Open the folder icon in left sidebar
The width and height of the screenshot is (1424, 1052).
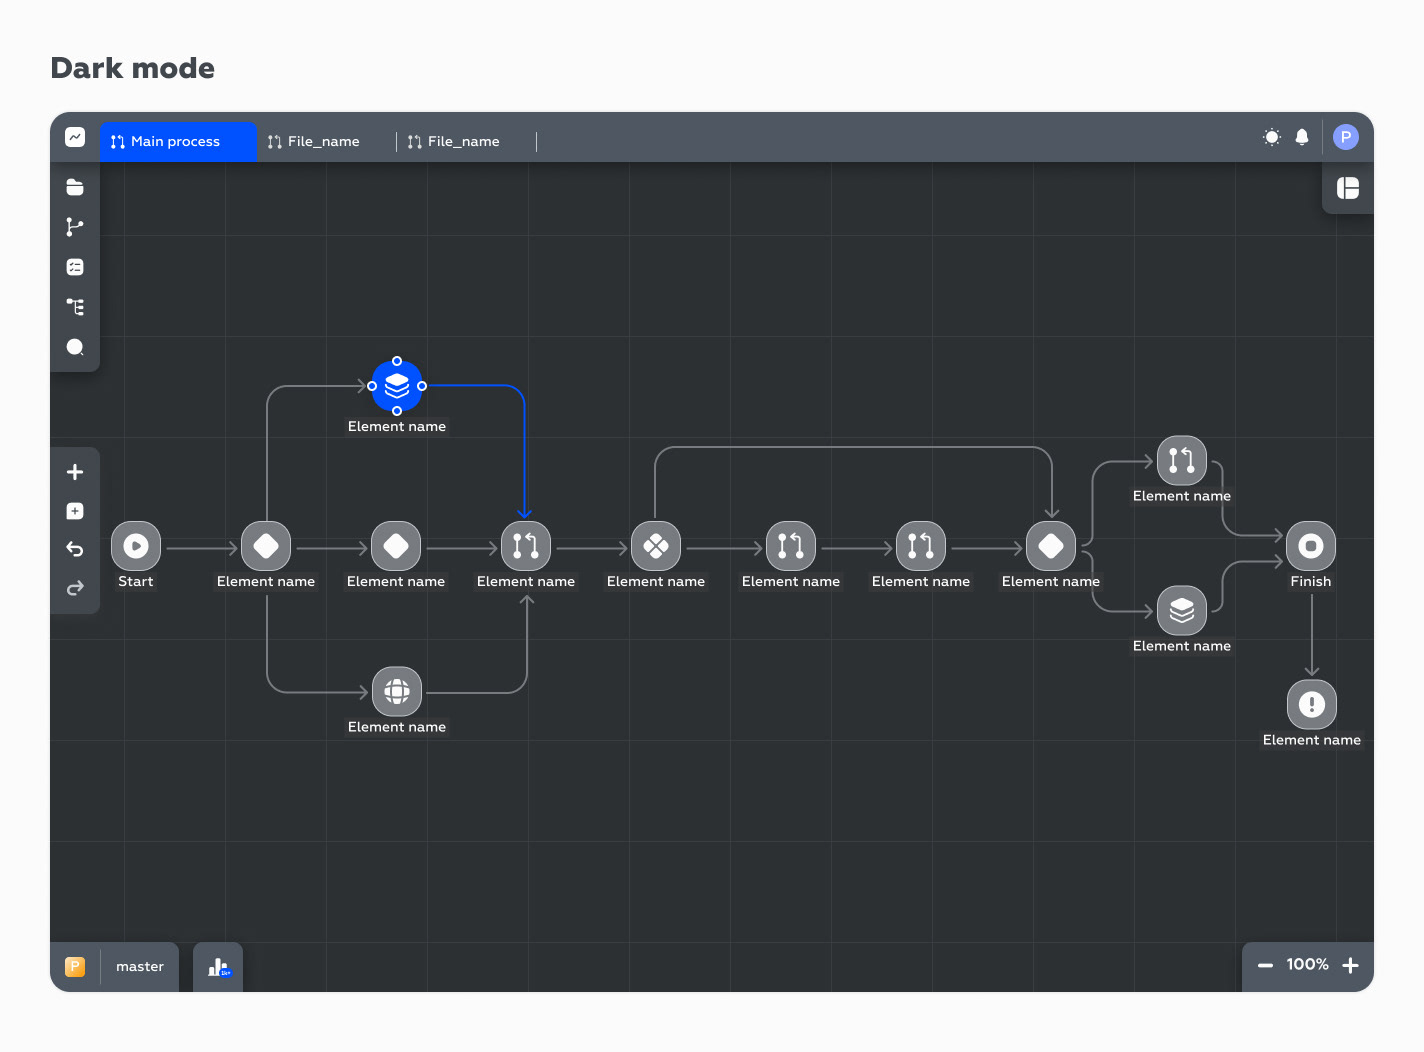[x=75, y=187]
